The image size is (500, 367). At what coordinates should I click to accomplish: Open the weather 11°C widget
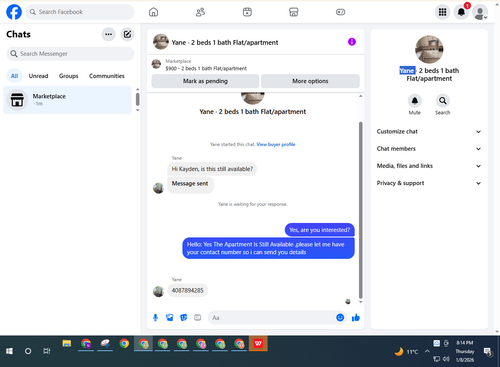(x=407, y=351)
